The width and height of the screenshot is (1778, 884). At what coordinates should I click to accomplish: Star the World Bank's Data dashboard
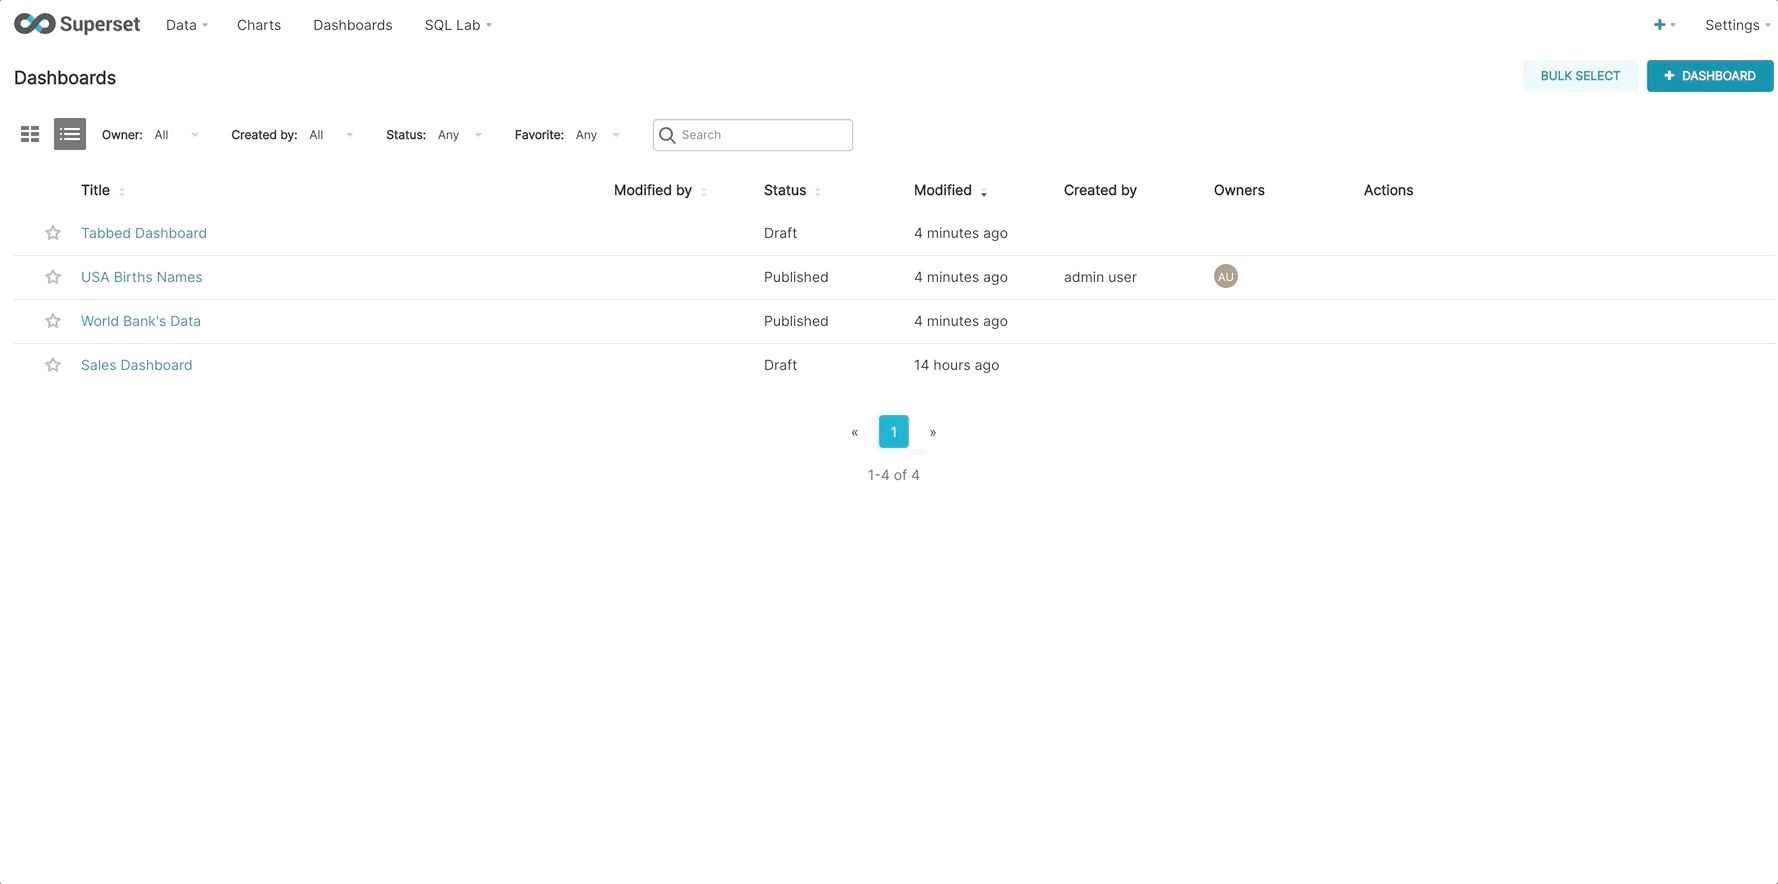pos(53,321)
